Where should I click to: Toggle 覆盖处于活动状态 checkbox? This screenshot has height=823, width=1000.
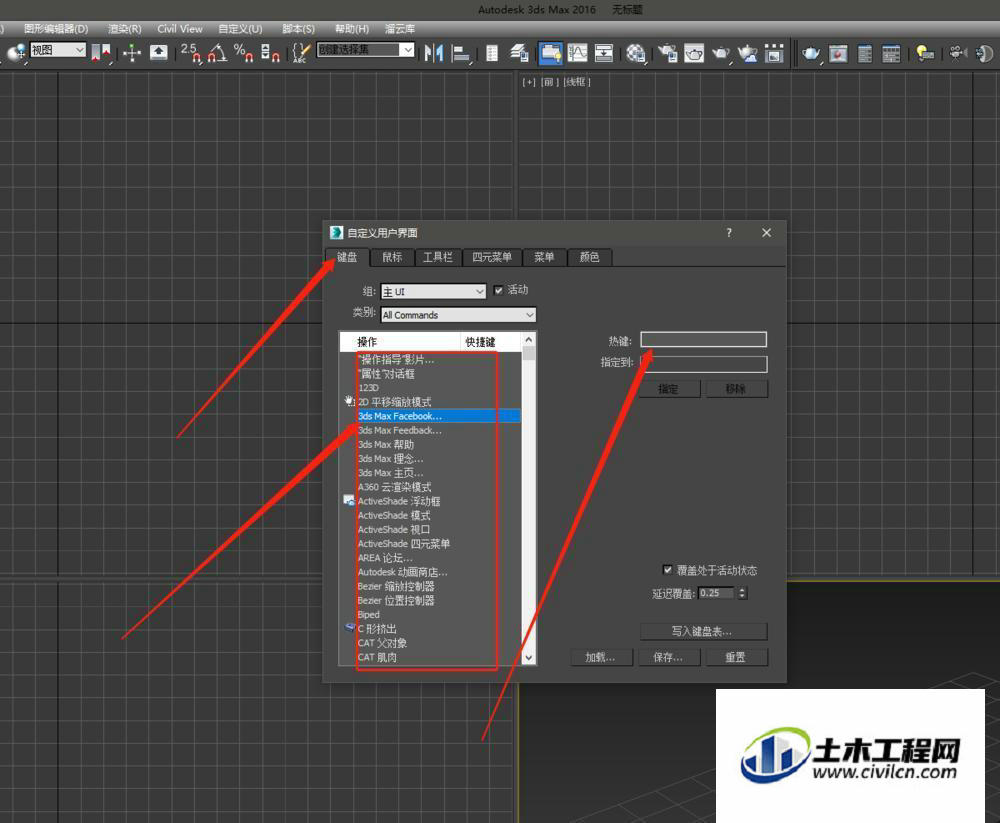pyautogui.click(x=667, y=570)
